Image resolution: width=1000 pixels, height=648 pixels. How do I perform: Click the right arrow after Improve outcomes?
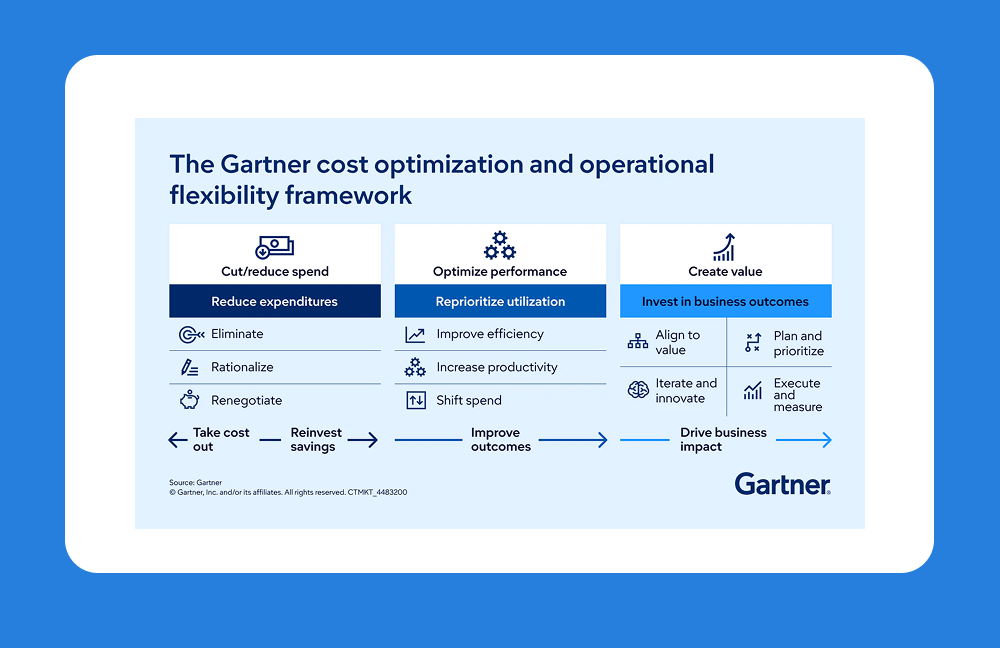(573, 439)
